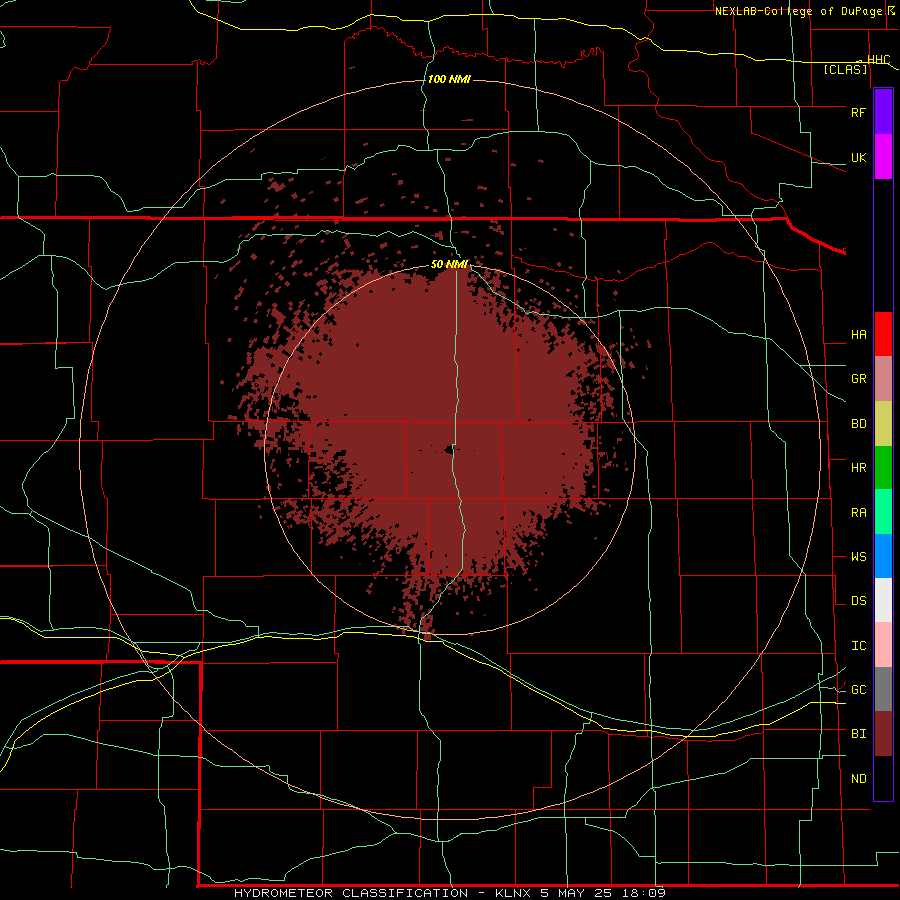Click the DS white legend swatch
900x900 pixels.
point(883,600)
